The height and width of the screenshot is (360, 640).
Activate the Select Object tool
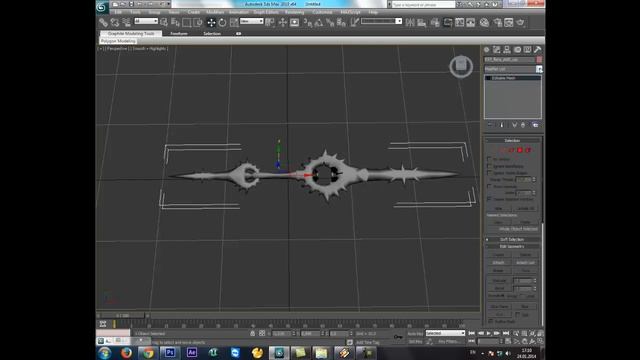(164, 22)
